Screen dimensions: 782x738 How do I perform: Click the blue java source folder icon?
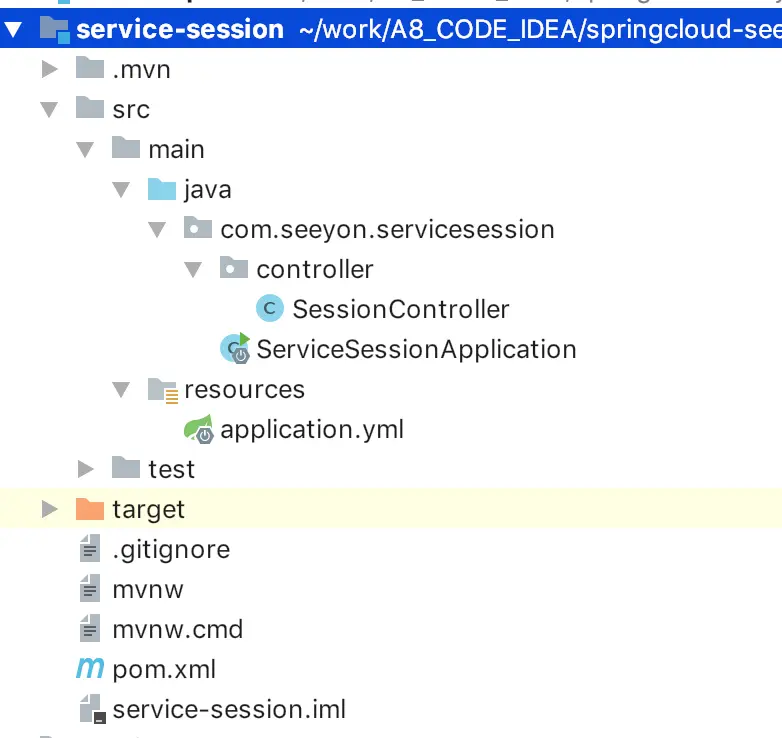[162, 189]
